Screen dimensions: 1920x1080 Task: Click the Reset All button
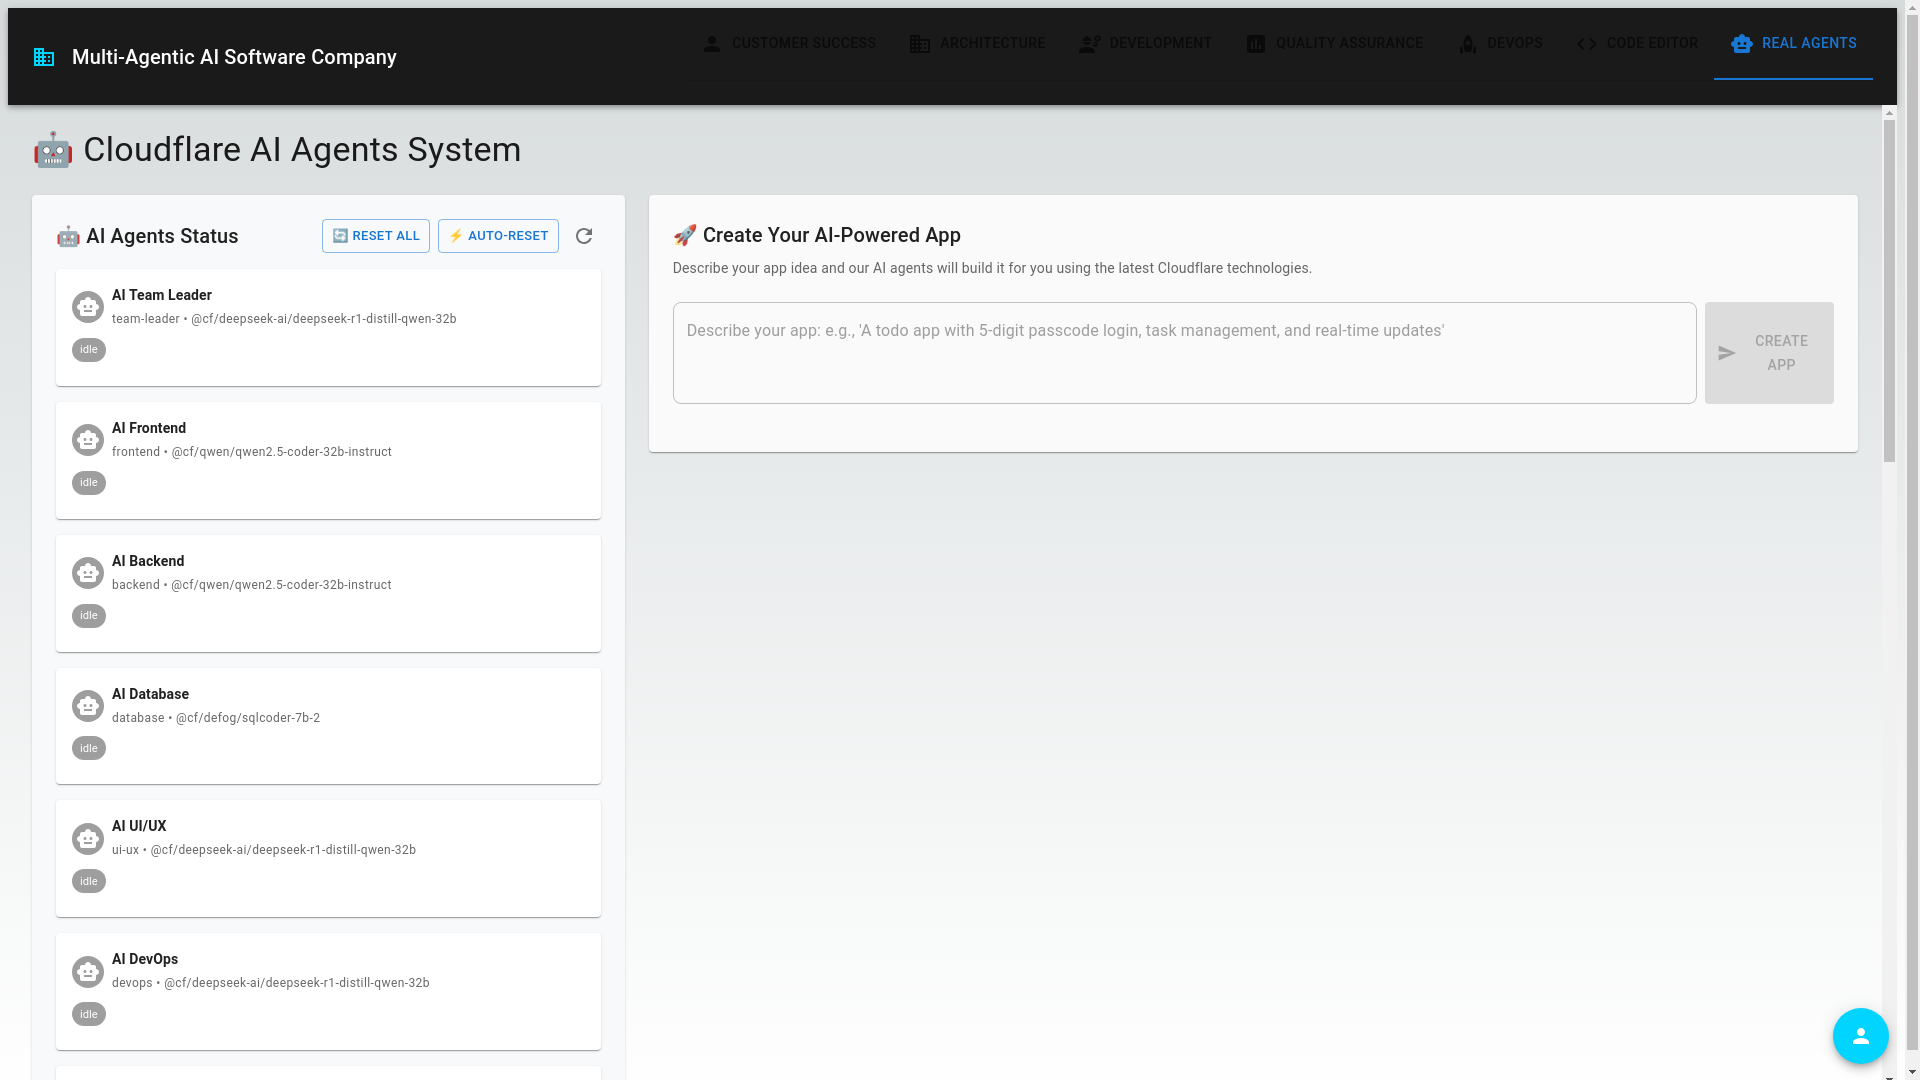point(376,236)
